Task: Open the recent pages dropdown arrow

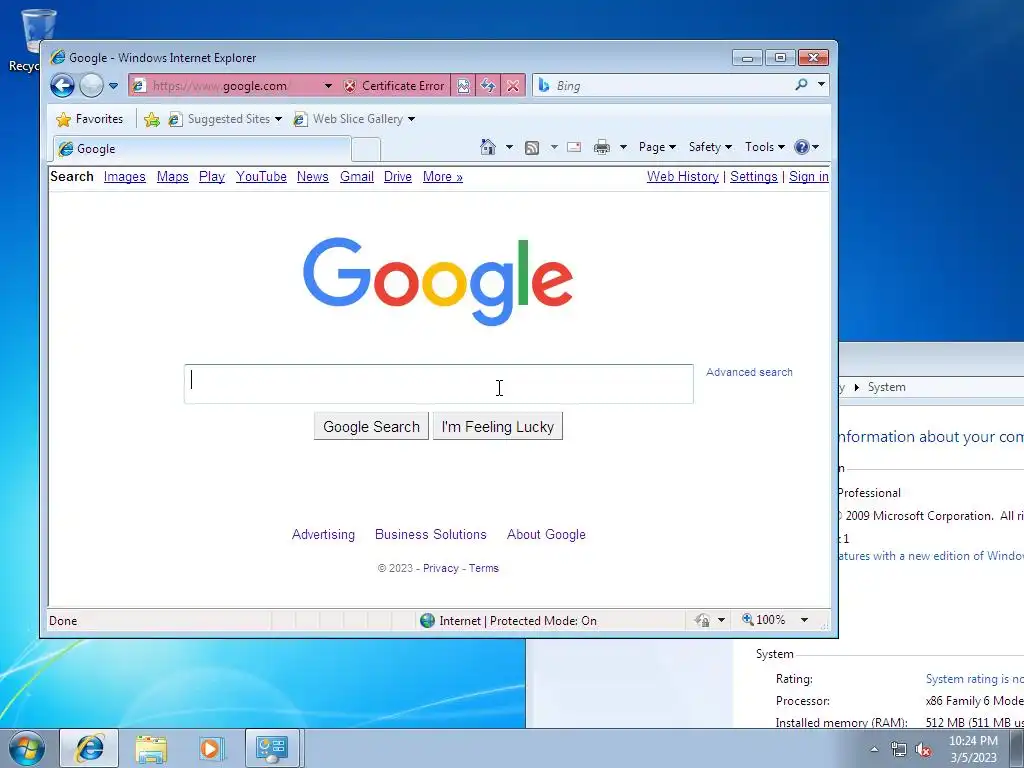Action: pos(113,86)
